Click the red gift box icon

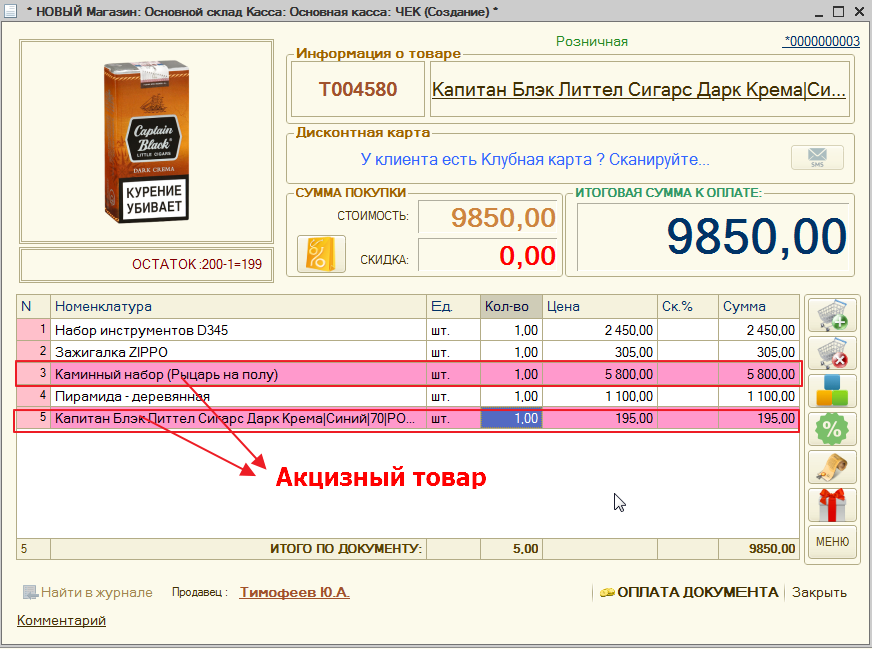[x=832, y=504]
